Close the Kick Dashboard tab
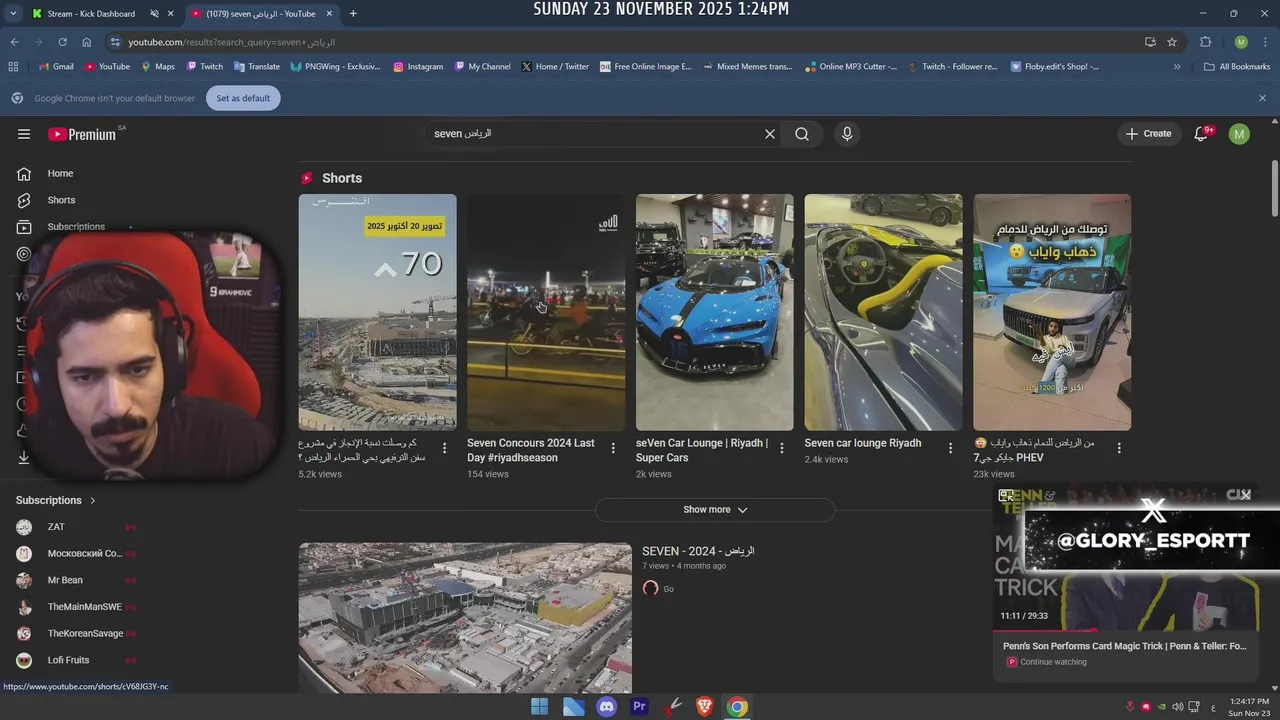This screenshot has height=720, width=1280. (x=170, y=13)
